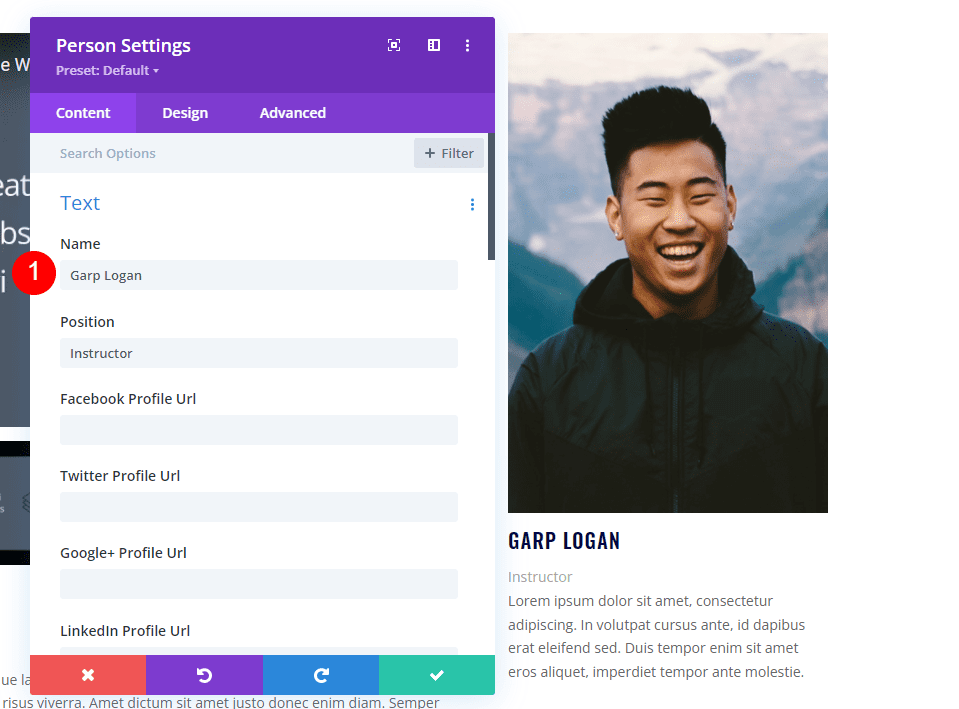Toggle the sidebar snap layout icon
The width and height of the screenshot is (959, 709).
coord(434,45)
